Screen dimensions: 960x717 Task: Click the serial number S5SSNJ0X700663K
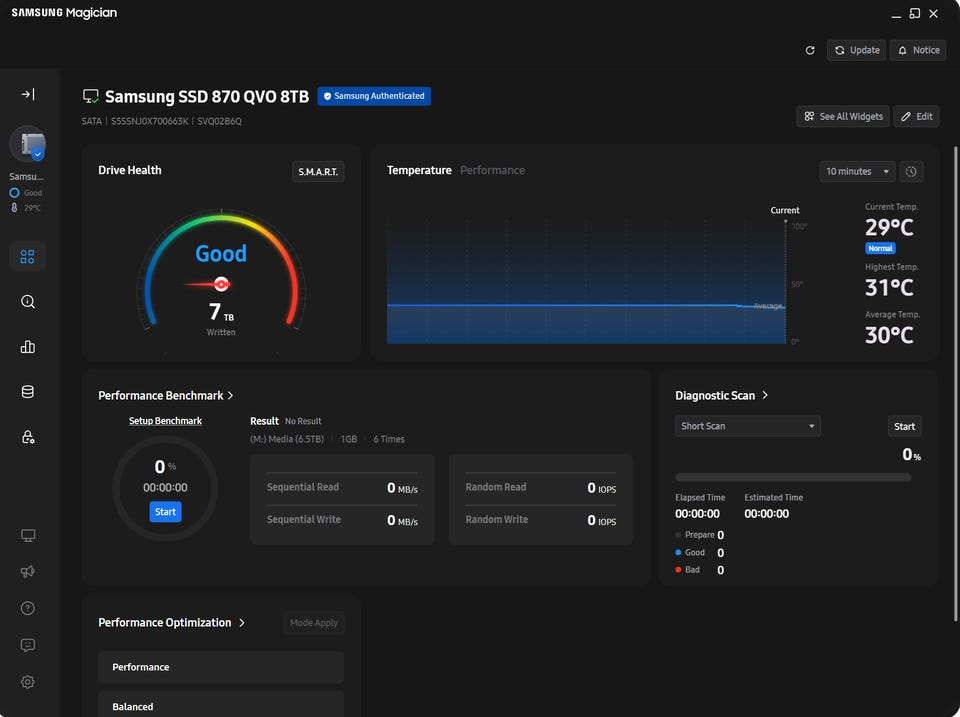pos(149,121)
